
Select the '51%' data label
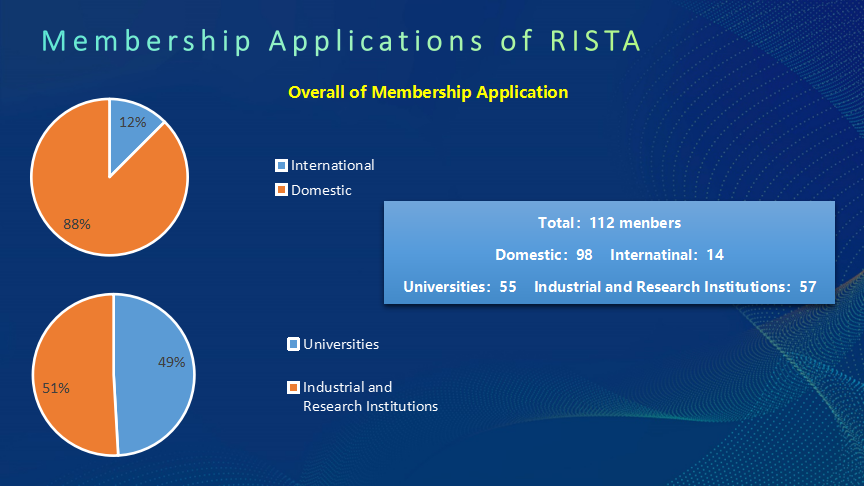(56, 388)
